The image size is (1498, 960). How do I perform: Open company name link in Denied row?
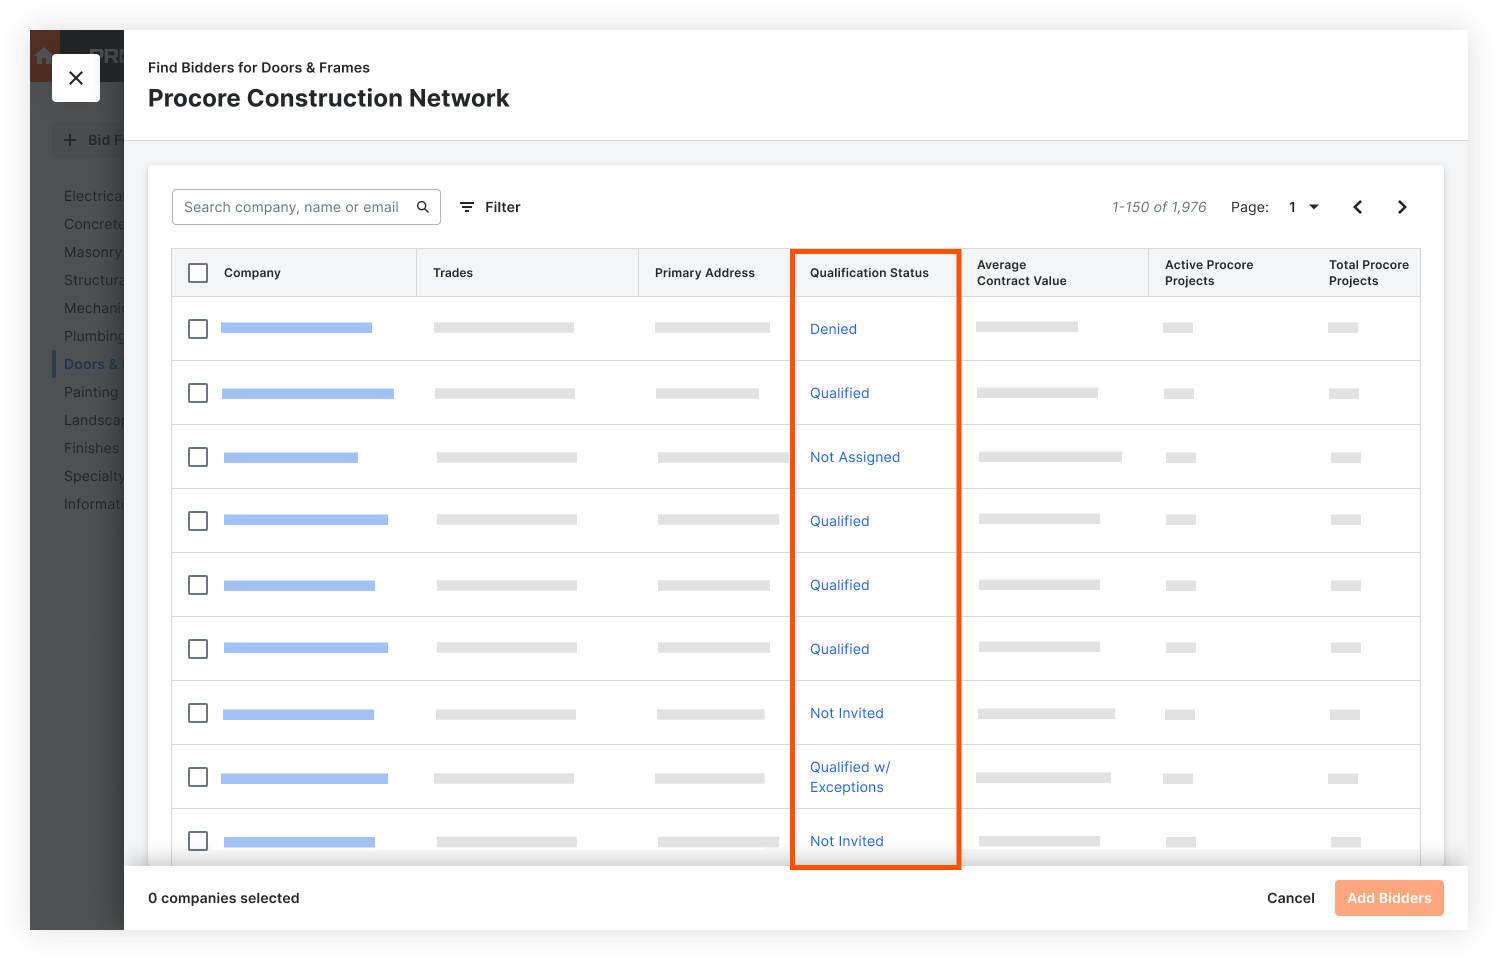(296, 328)
